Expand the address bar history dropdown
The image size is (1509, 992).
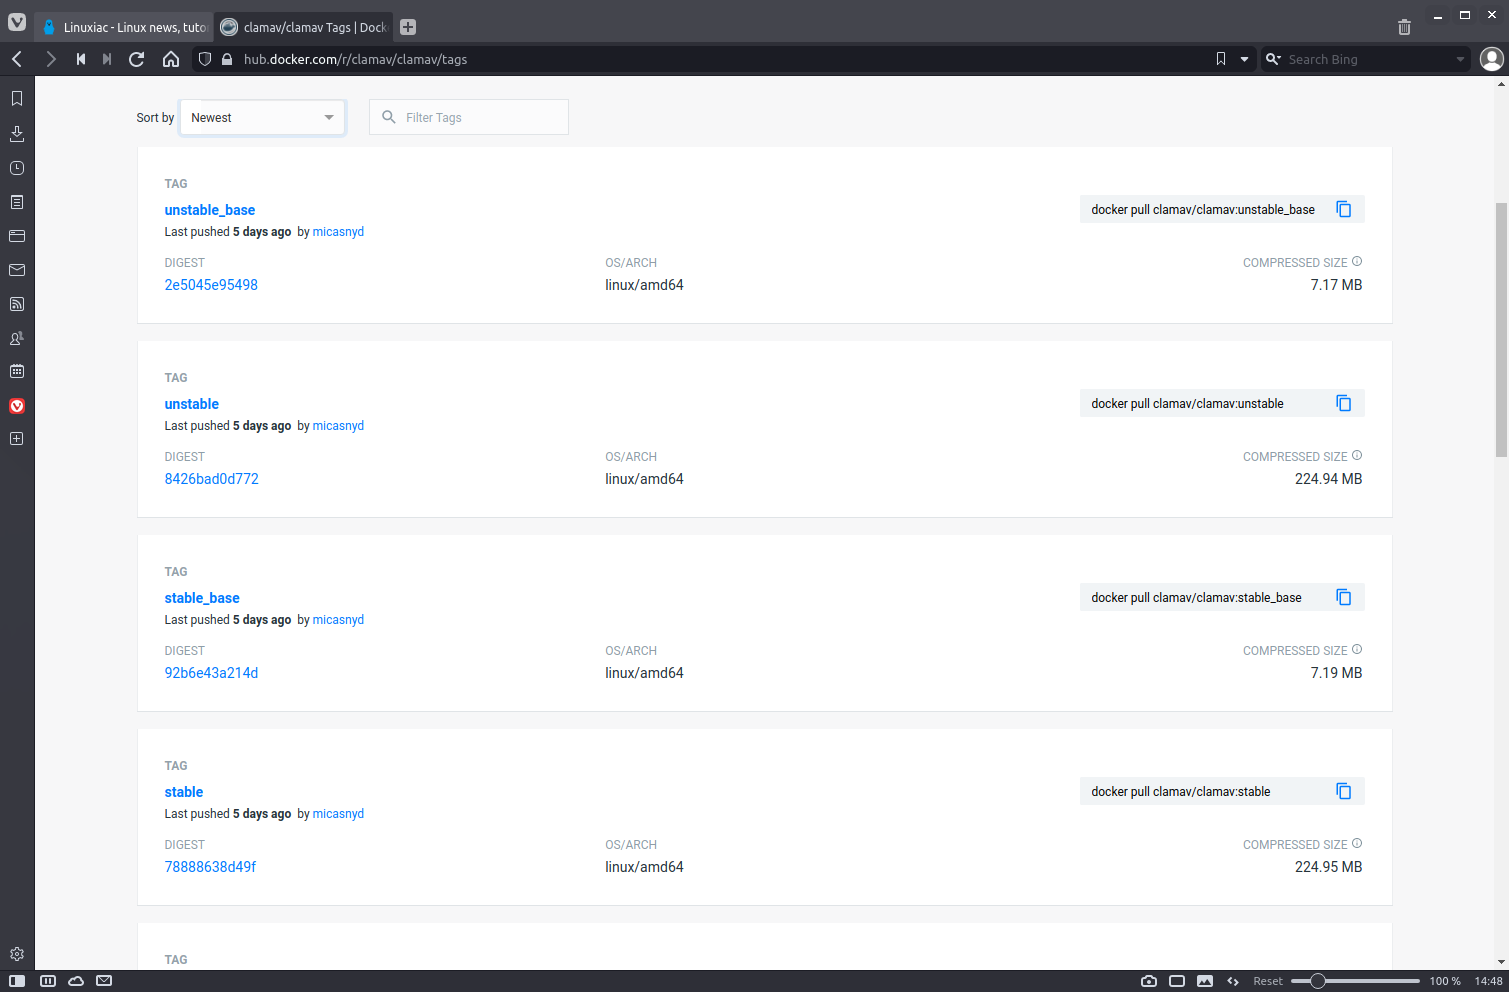click(x=1244, y=59)
